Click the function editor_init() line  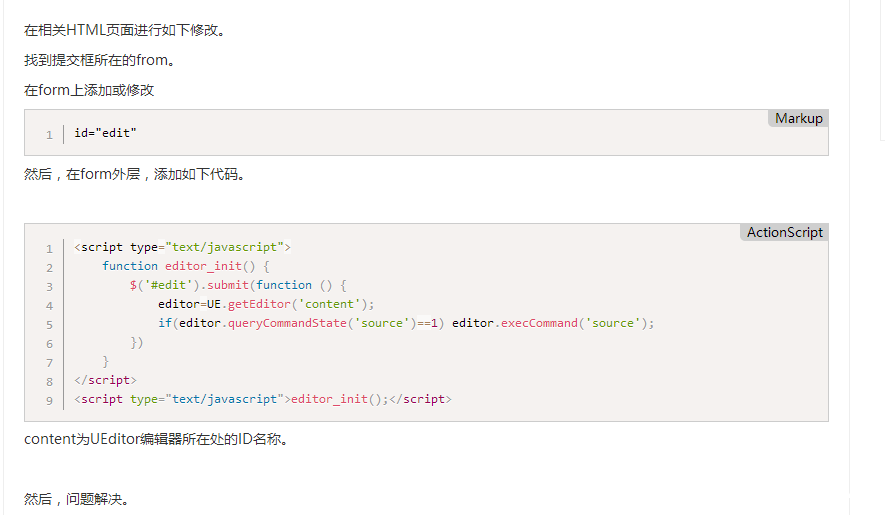pos(186,266)
